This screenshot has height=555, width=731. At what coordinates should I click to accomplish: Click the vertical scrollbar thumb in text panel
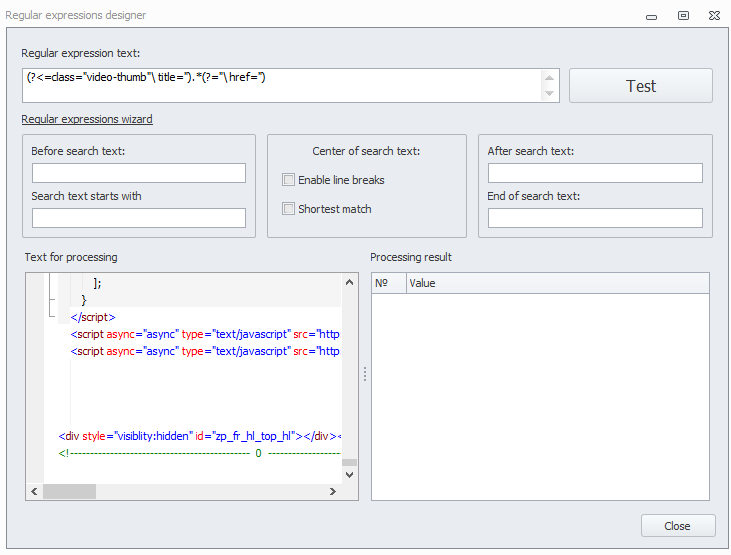[350, 462]
